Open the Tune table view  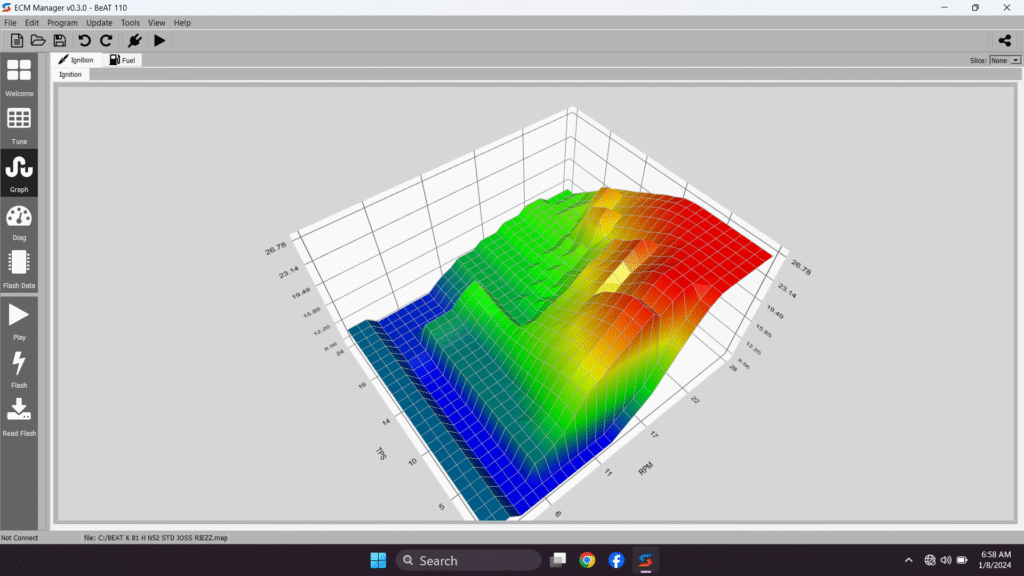(19, 124)
